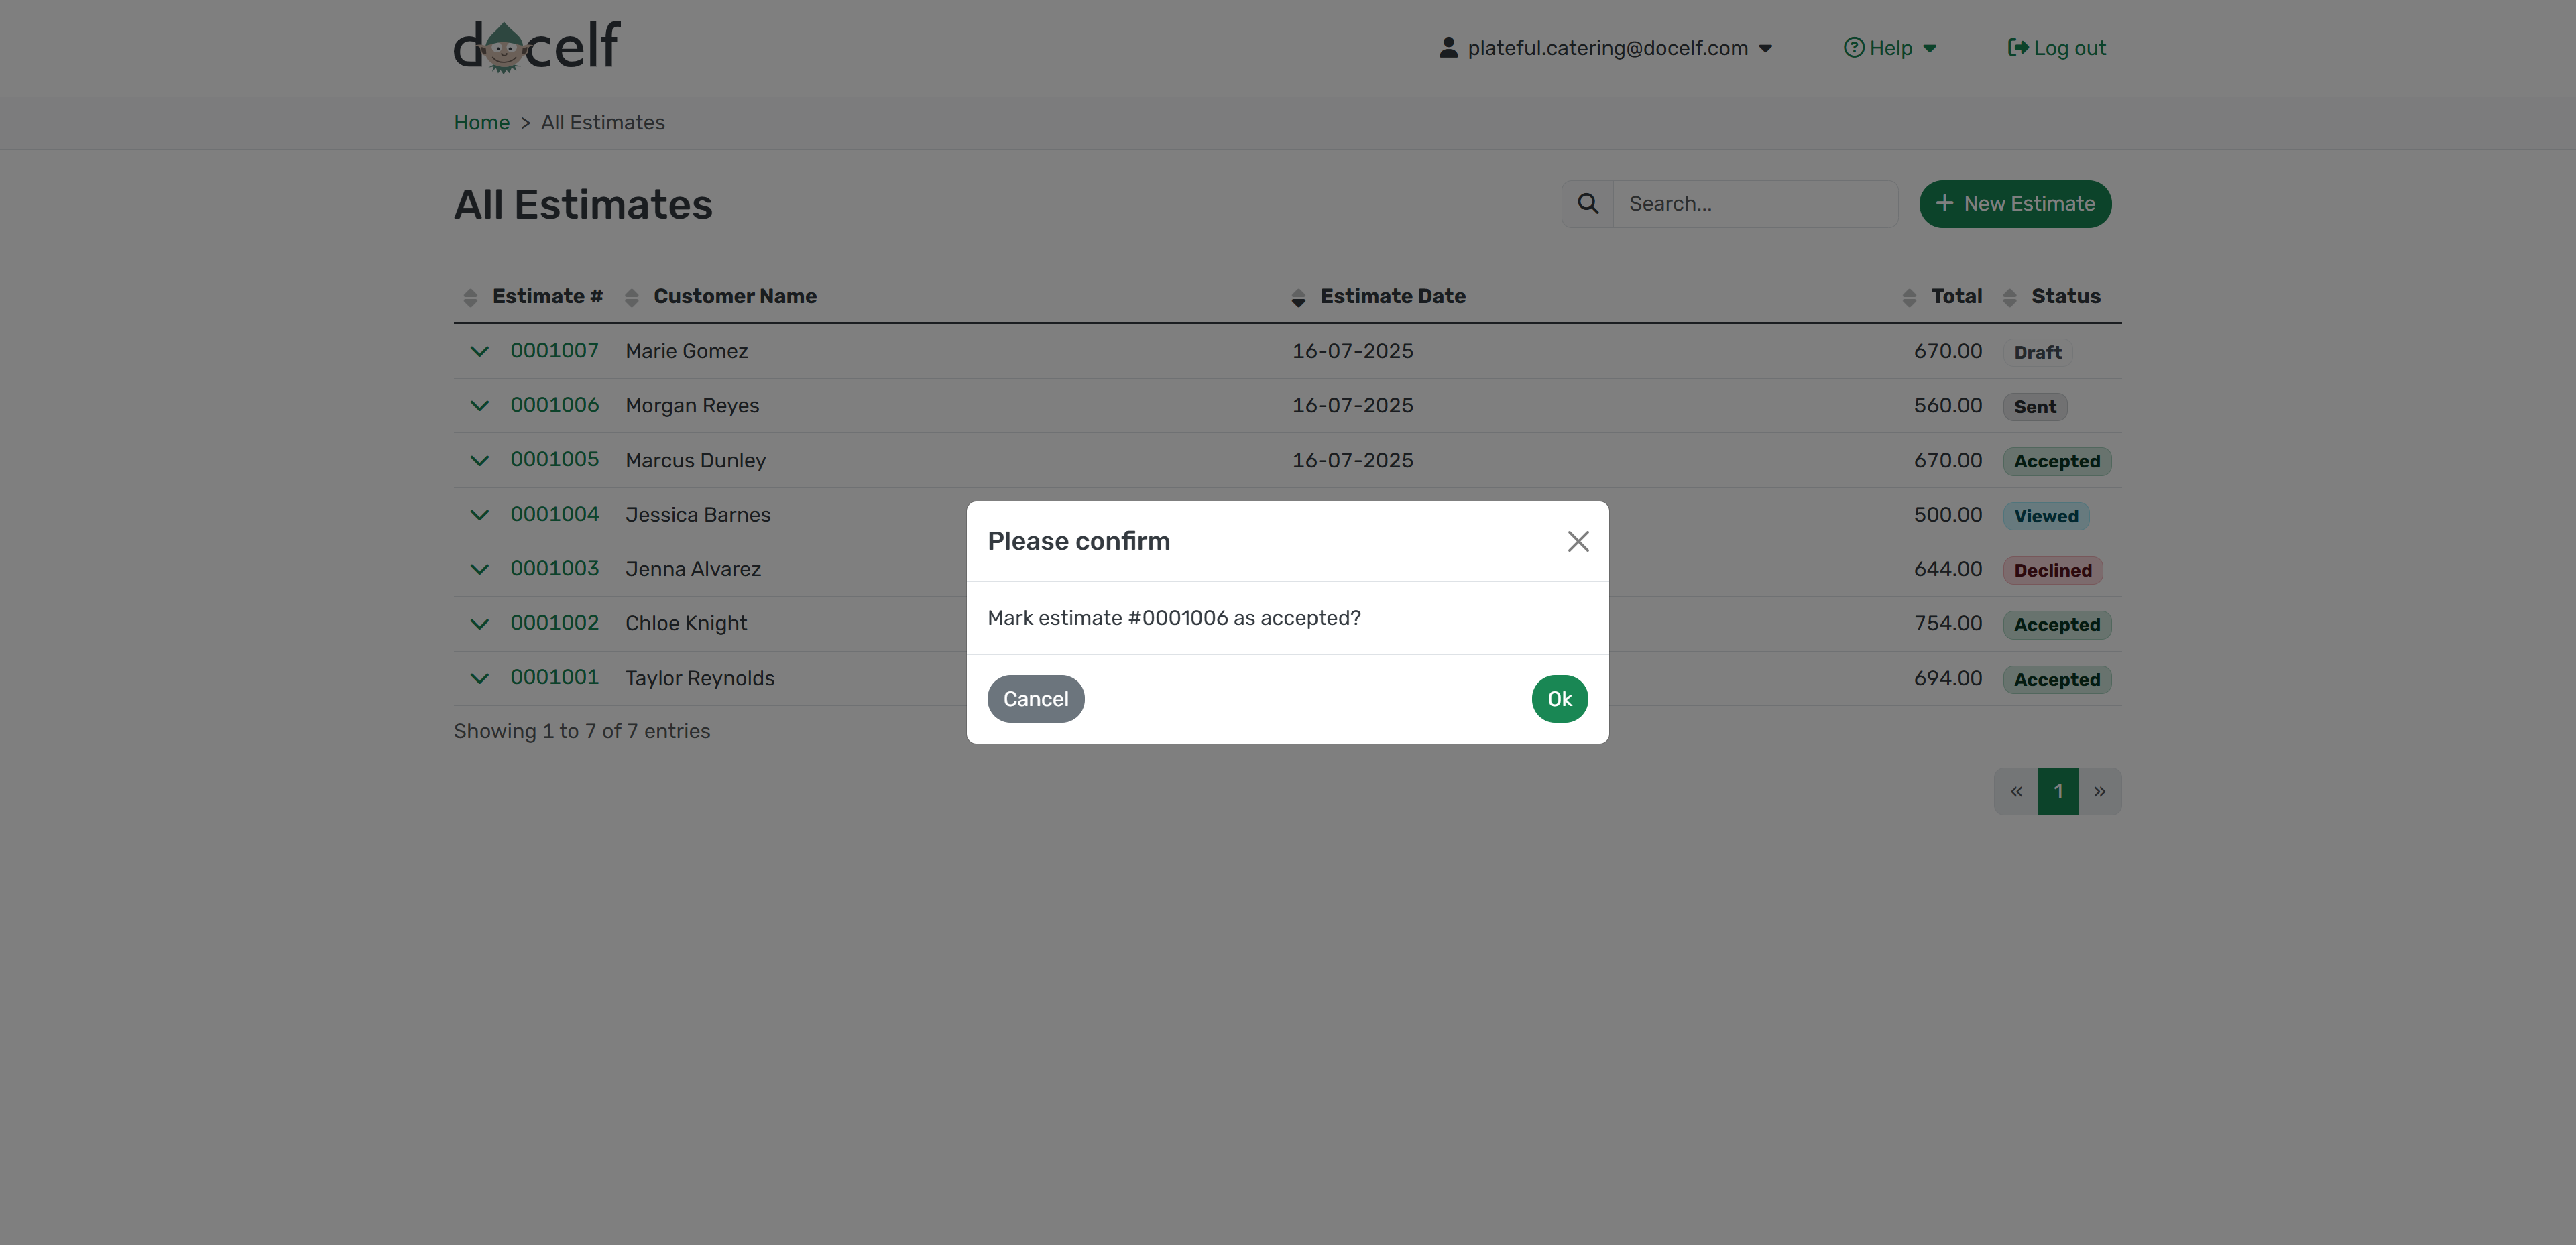2576x1245 pixels.
Task: Click Accepted badge for Marcus Dunley
Action: point(2056,462)
